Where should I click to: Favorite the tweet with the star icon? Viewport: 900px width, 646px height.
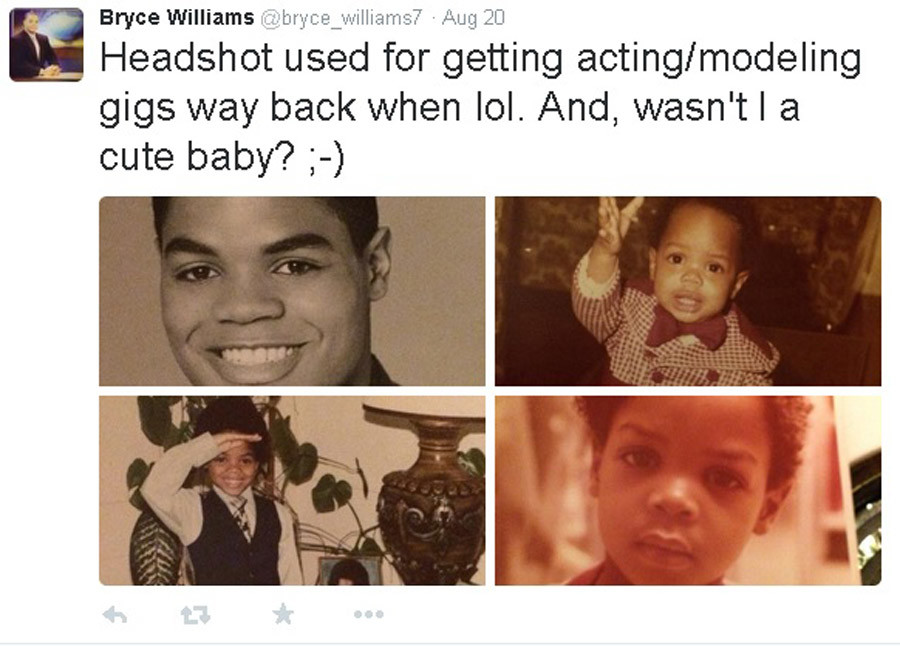[283, 614]
